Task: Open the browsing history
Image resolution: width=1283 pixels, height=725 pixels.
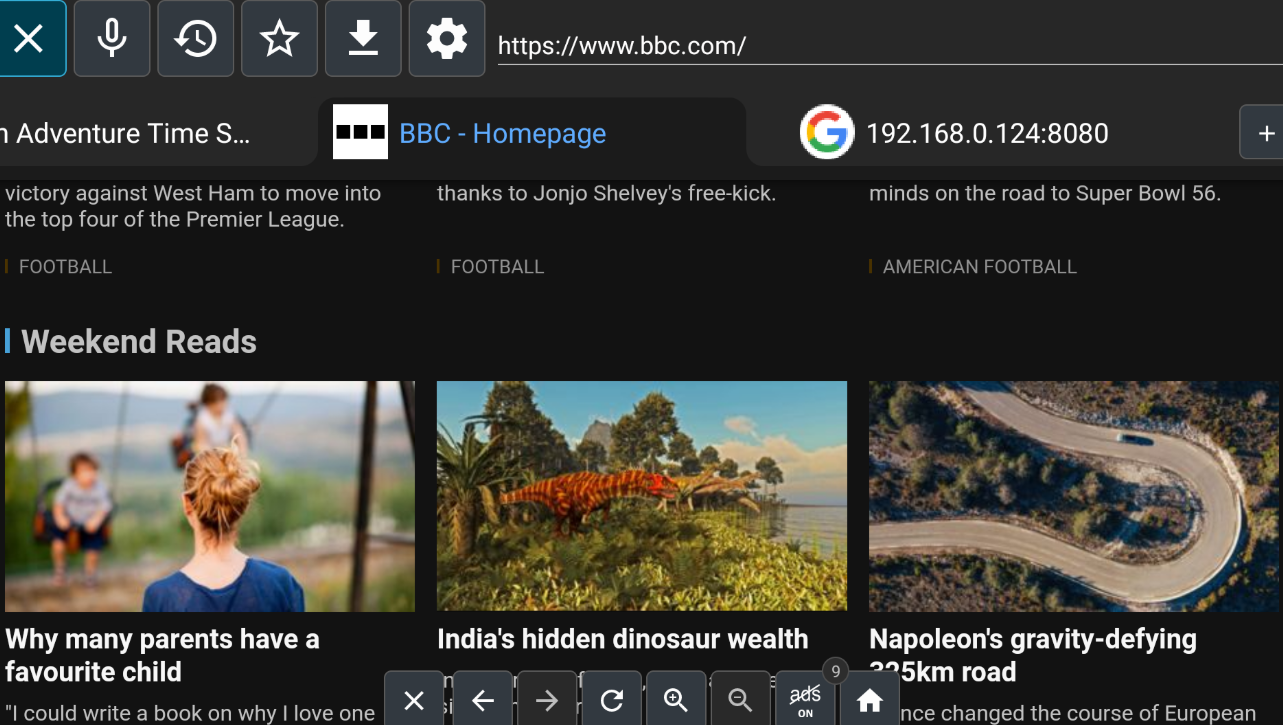Action: point(195,38)
